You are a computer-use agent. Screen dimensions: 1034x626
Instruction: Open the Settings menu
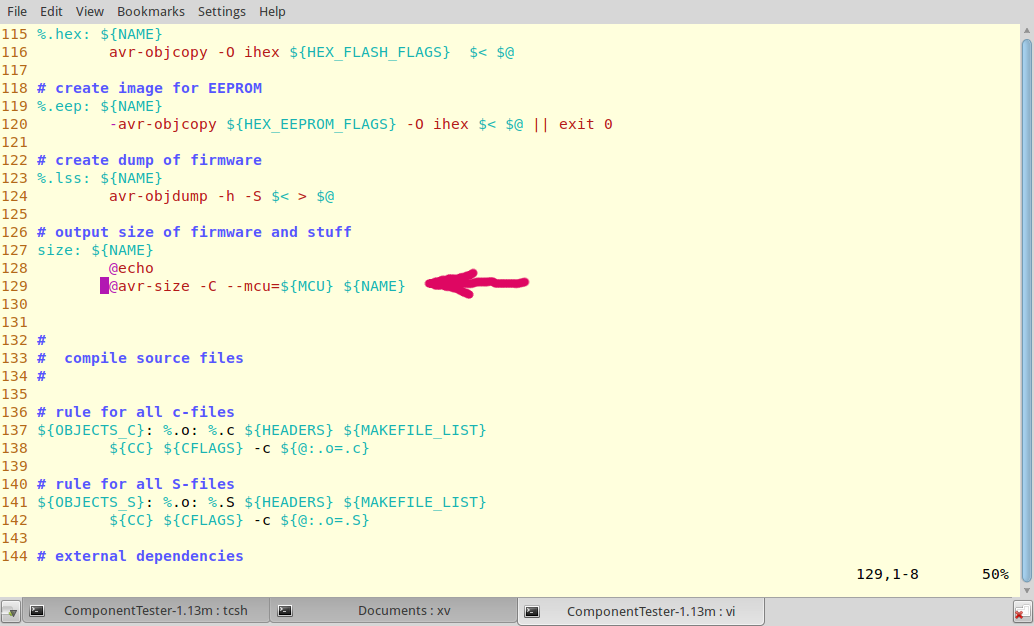click(x=222, y=11)
